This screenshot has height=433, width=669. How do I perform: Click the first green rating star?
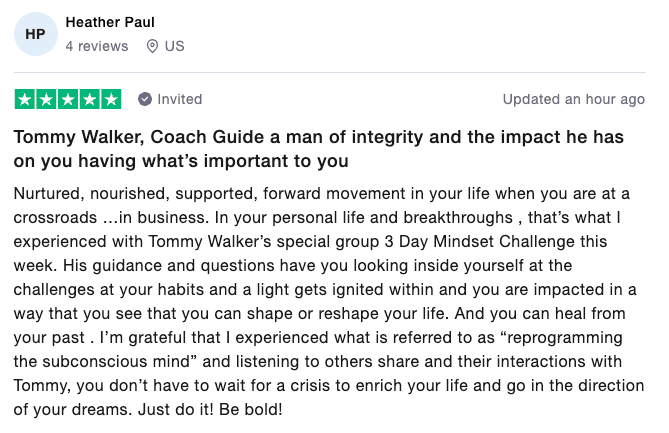click(x=25, y=99)
